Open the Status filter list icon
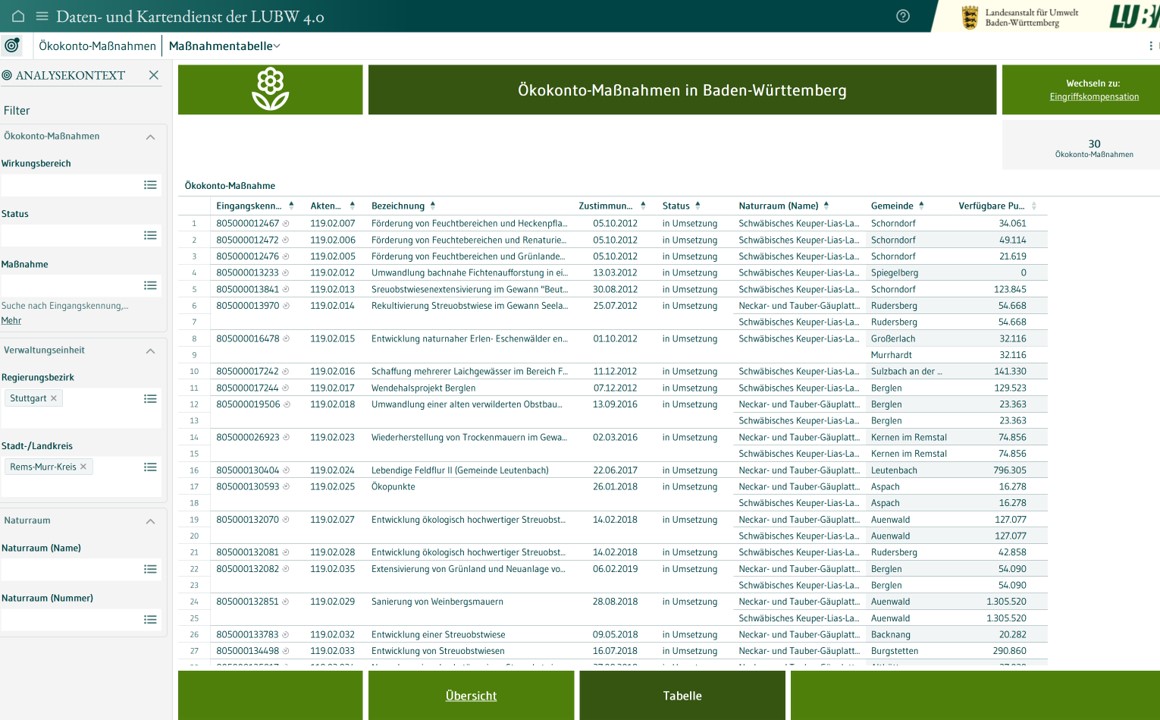Screen dimensions: 1160x720 pos(150,235)
